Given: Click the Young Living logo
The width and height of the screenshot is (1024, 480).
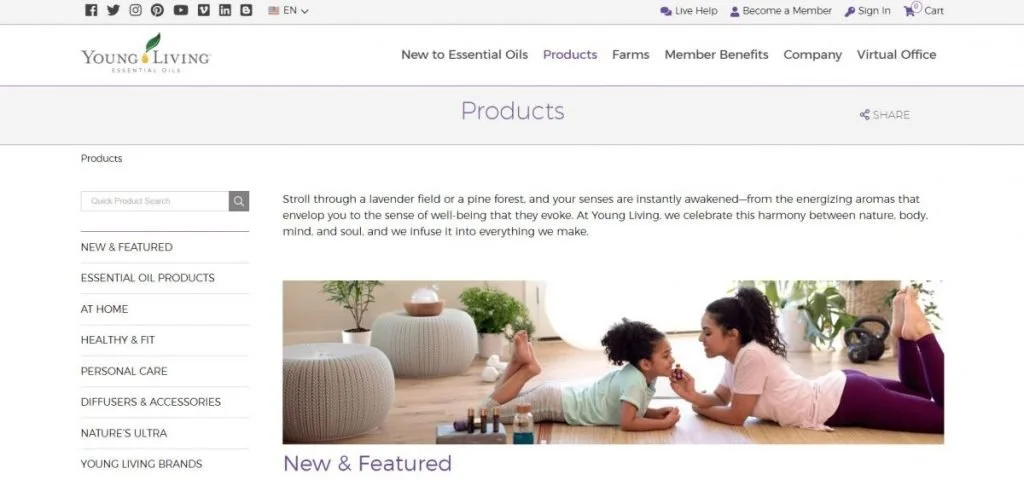Looking at the screenshot, I should point(146,54).
